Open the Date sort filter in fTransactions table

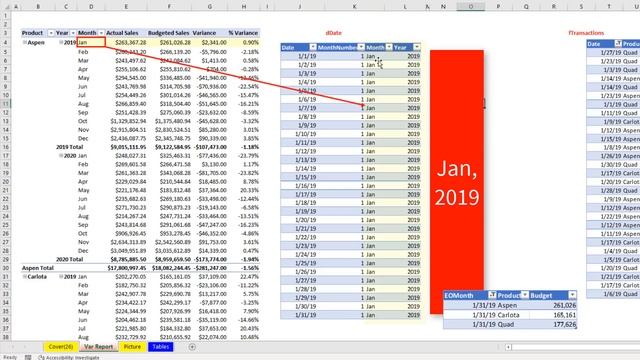[x=618, y=44]
